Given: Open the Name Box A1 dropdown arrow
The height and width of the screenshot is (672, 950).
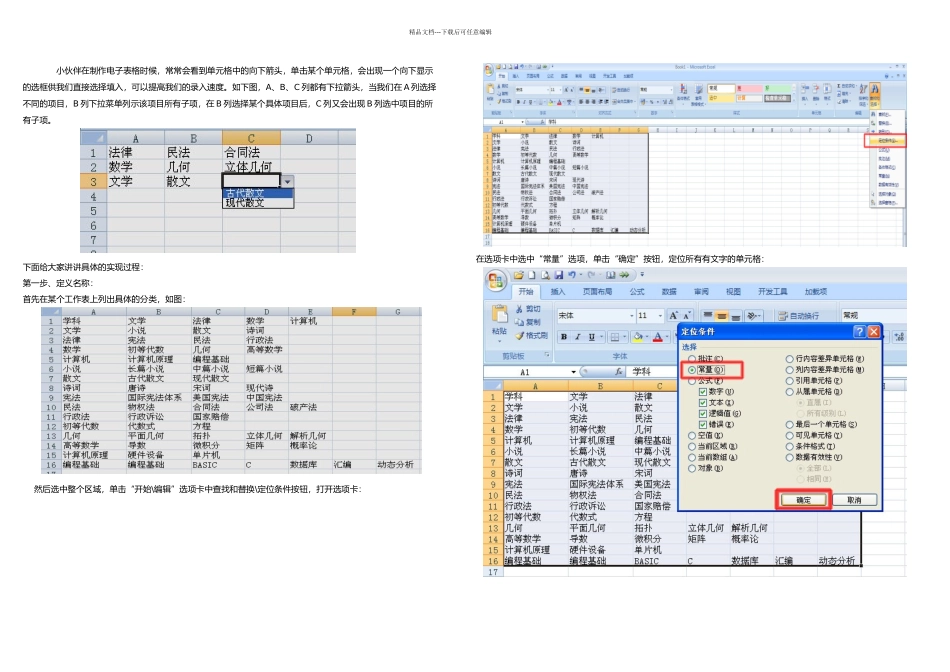Looking at the screenshot, I should point(573,371).
